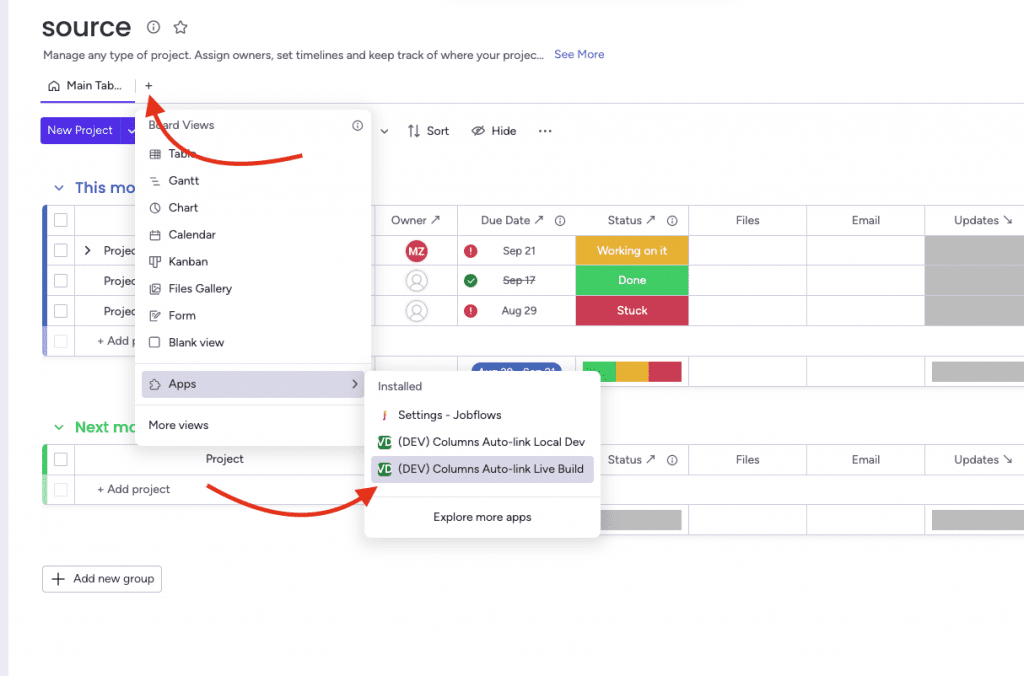Image resolution: width=1024 pixels, height=676 pixels.
Task: Click the Local Dev app icon
Action: 385,442
